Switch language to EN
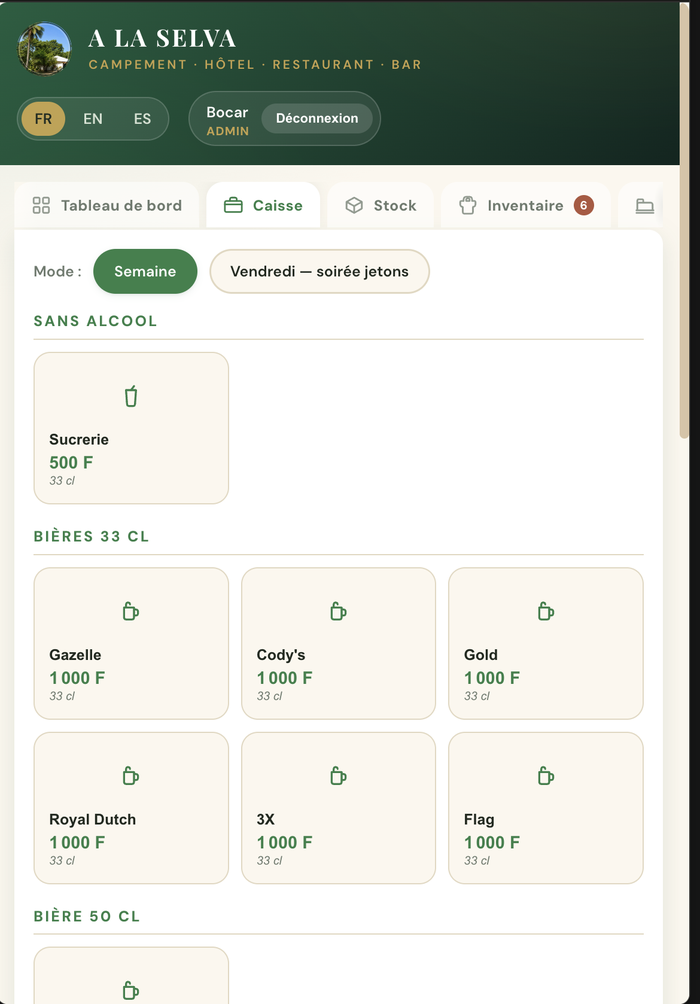Viewport: 700px width, 1004px height. (93, 118)
